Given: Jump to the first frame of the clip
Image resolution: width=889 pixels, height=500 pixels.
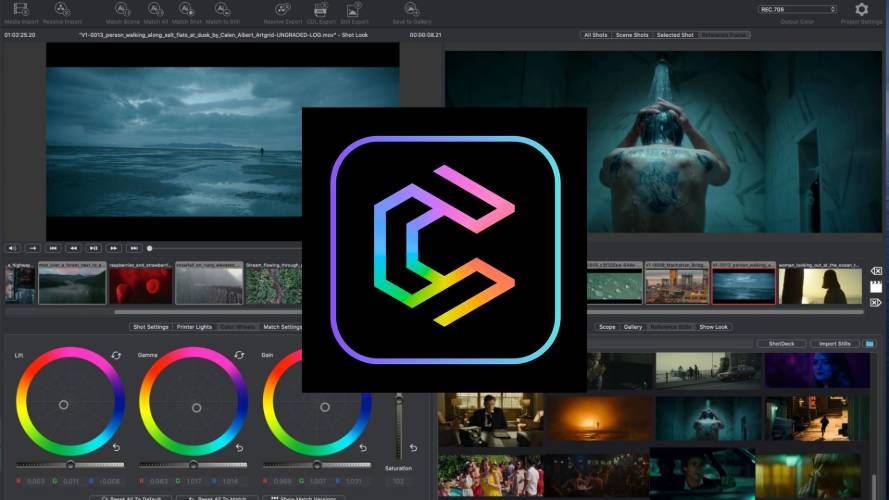Looking at the screenshot, I should tap(53, 248).
